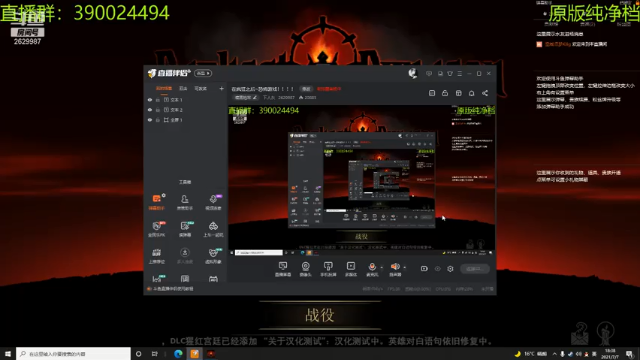The height and width of the screenshot is (360, 640).
Task: Click the red Darkest Dungeon taskbar icon
Action: (211, 354)
